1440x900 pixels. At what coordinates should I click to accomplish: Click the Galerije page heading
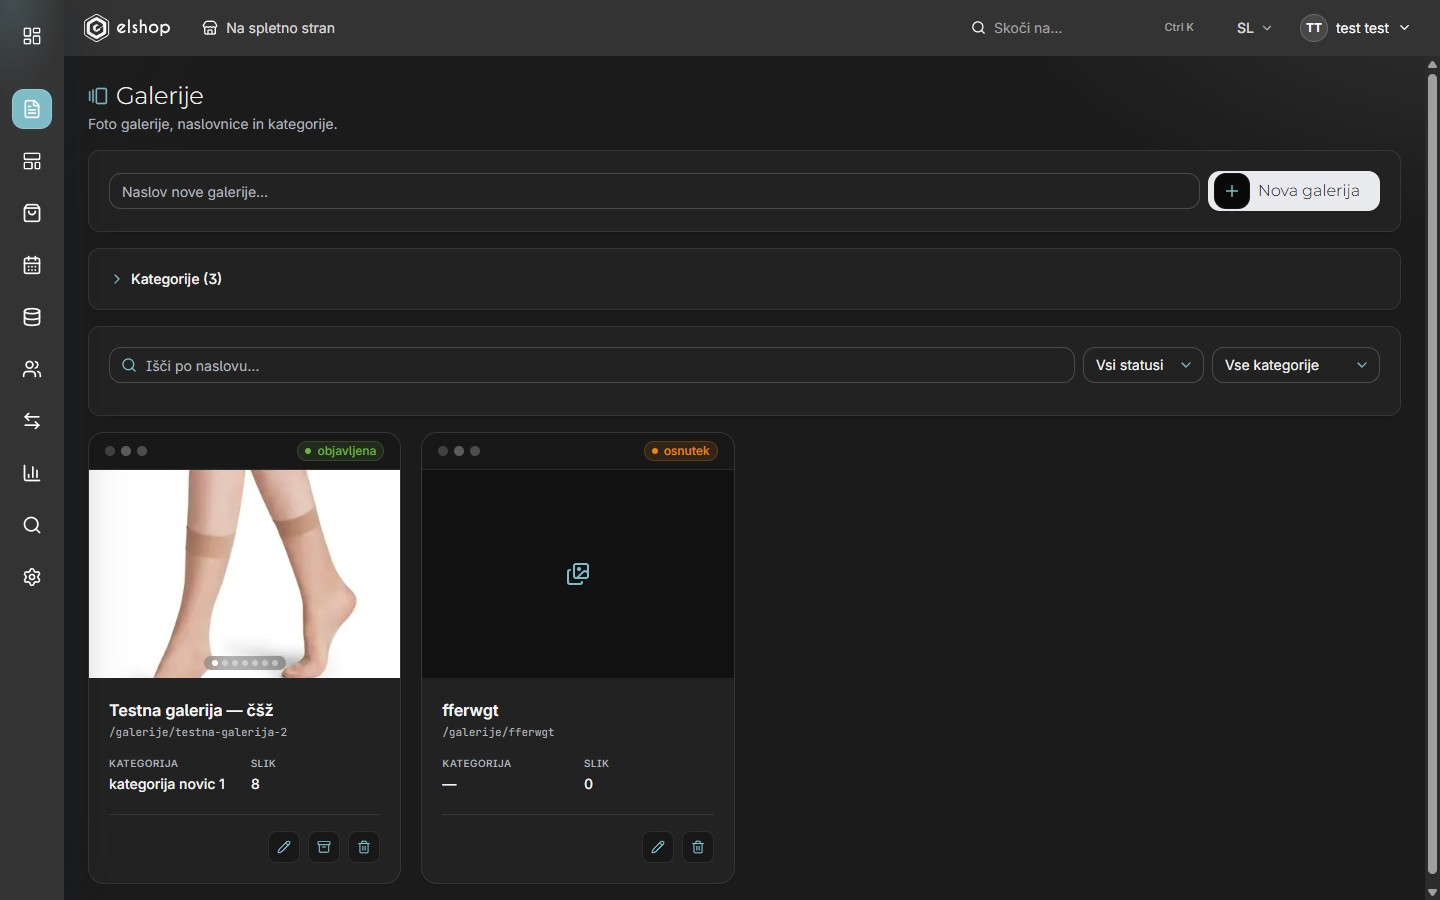(160, 96)
